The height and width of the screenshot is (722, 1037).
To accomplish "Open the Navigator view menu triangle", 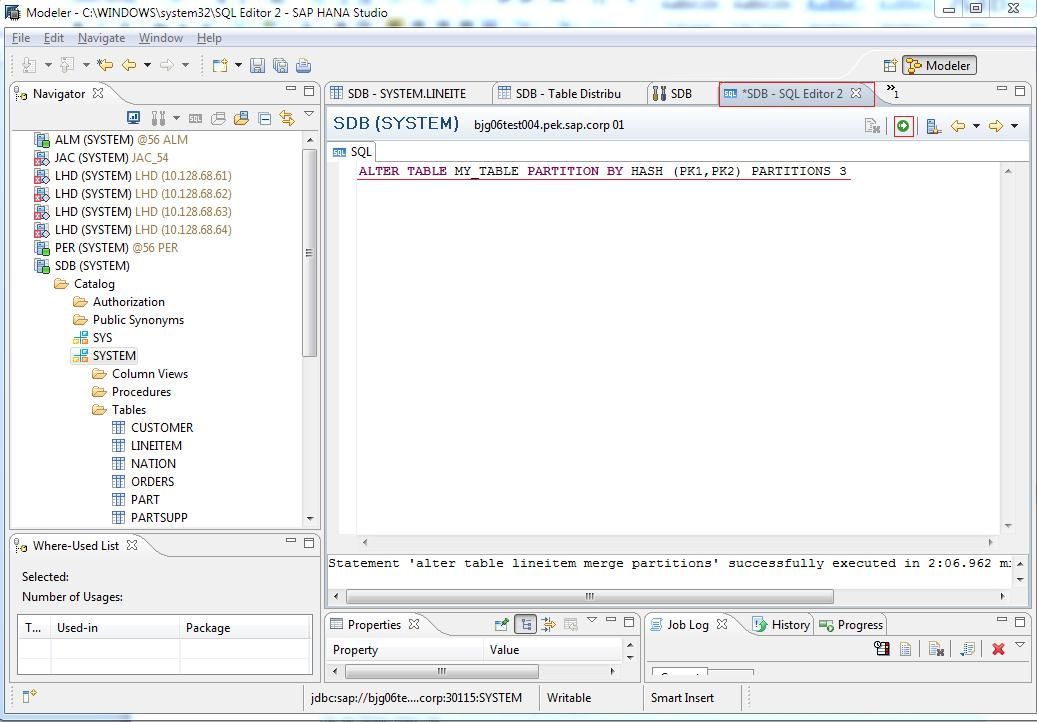I will 309,114.
